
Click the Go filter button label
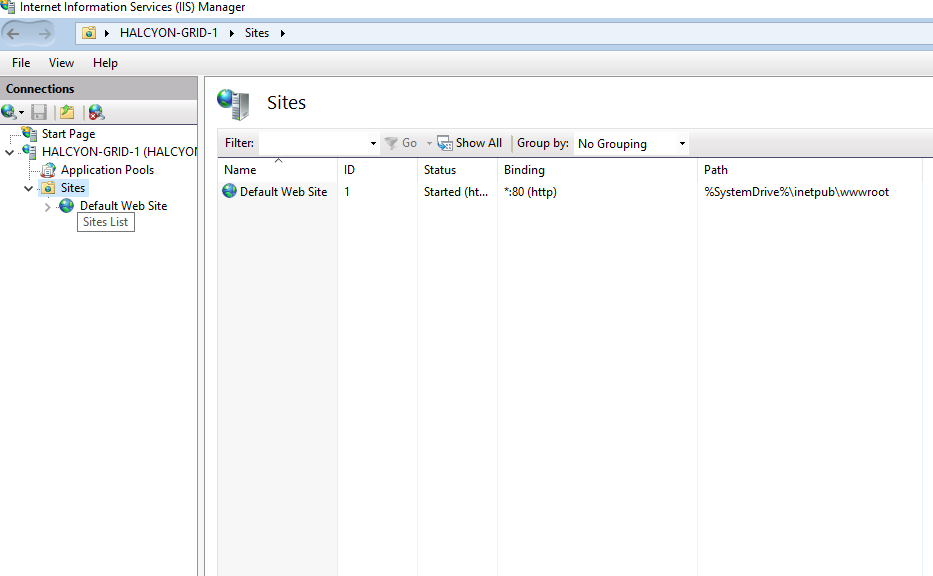click(409, 143)
